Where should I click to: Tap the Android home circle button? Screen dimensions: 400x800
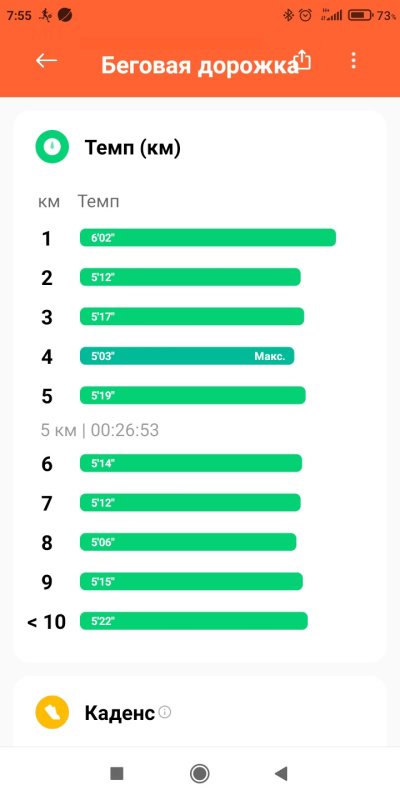[x=199, y=773]
